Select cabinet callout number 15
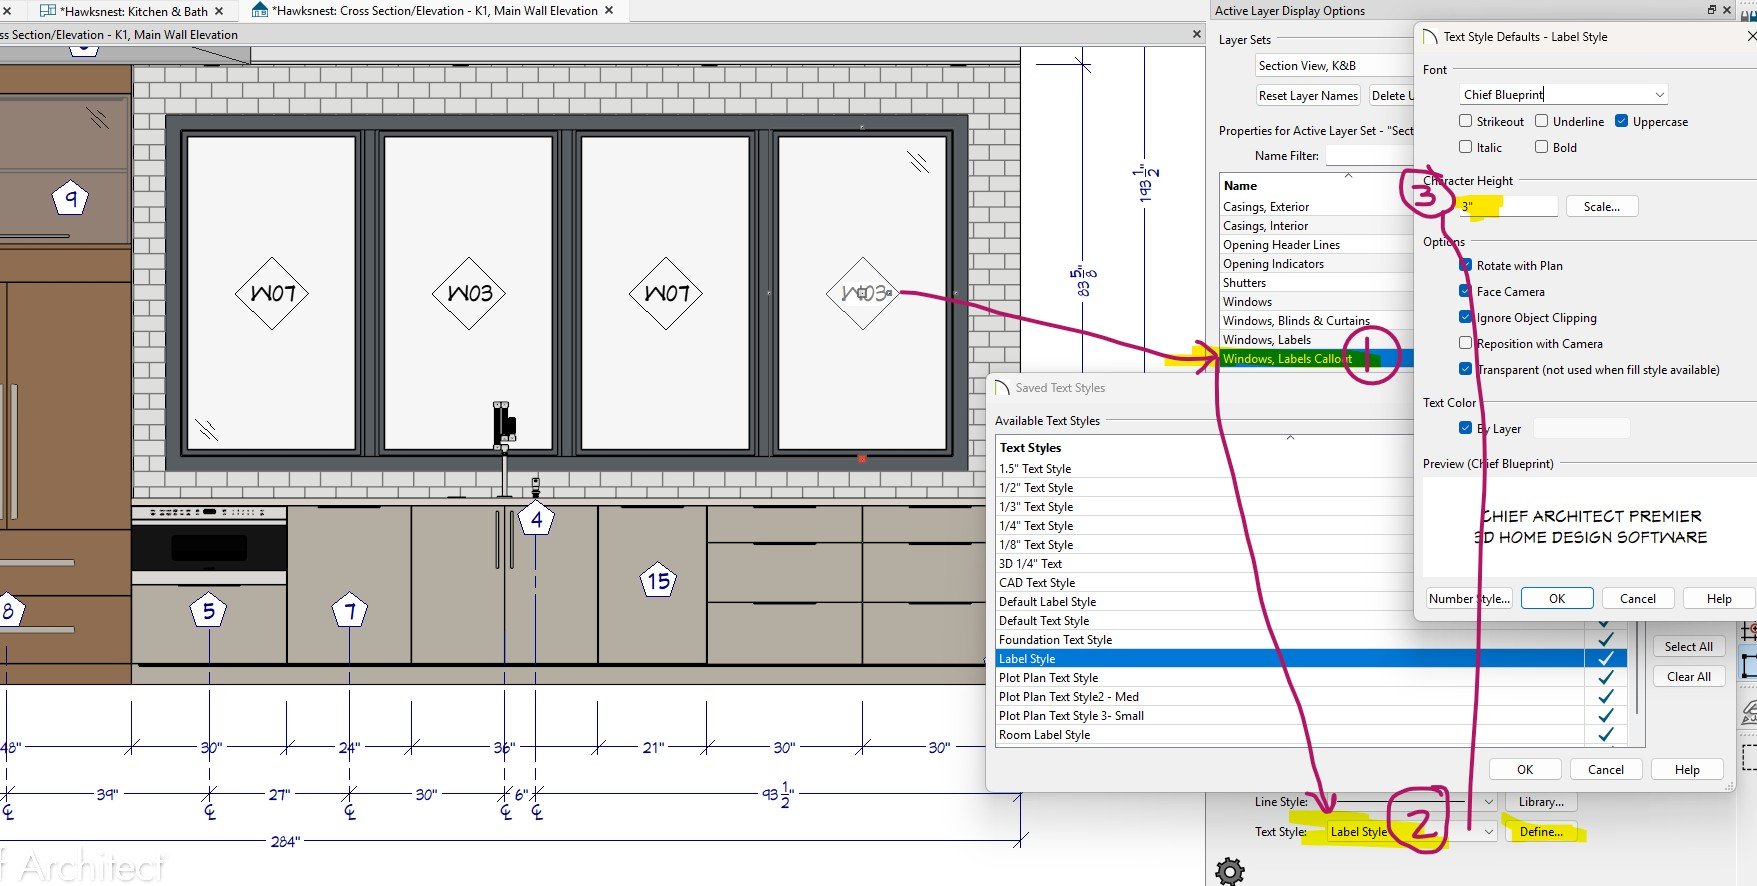 coord(658,581)
